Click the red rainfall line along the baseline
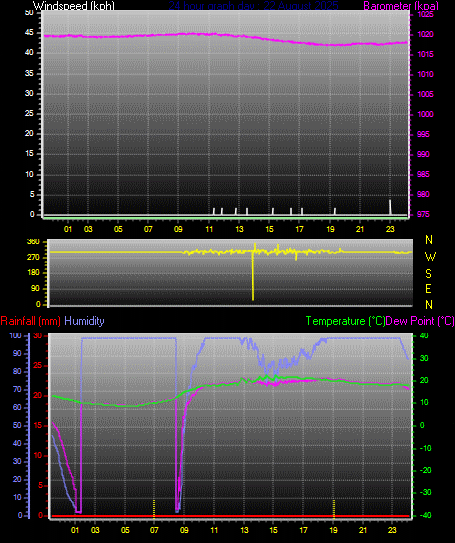Screen dimensions: 455x543 tap(231, 516)
